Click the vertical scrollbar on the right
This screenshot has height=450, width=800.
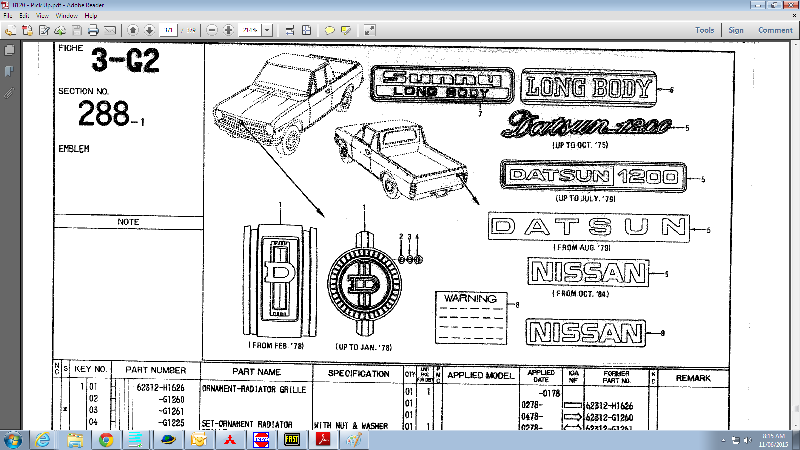pos(796,235)
